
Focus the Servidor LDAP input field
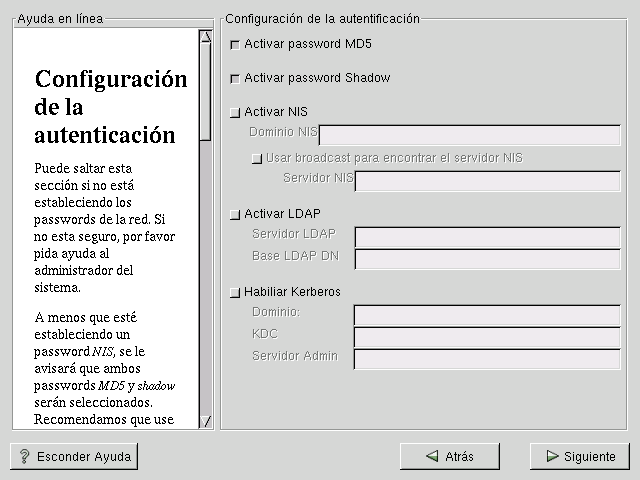(488, 237)
